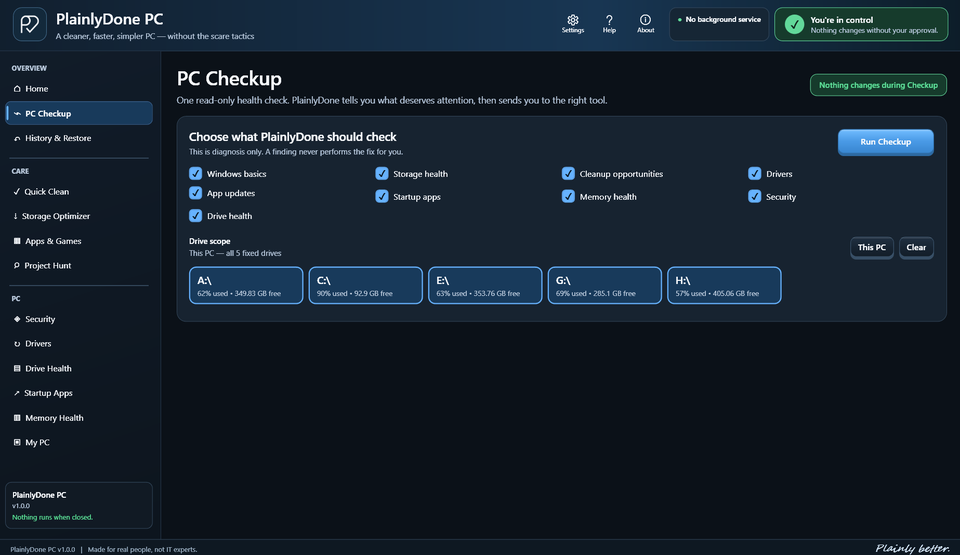960x555 pixels.
Task: Uncheck the Storage health checkbox
Action: [381, 173]
